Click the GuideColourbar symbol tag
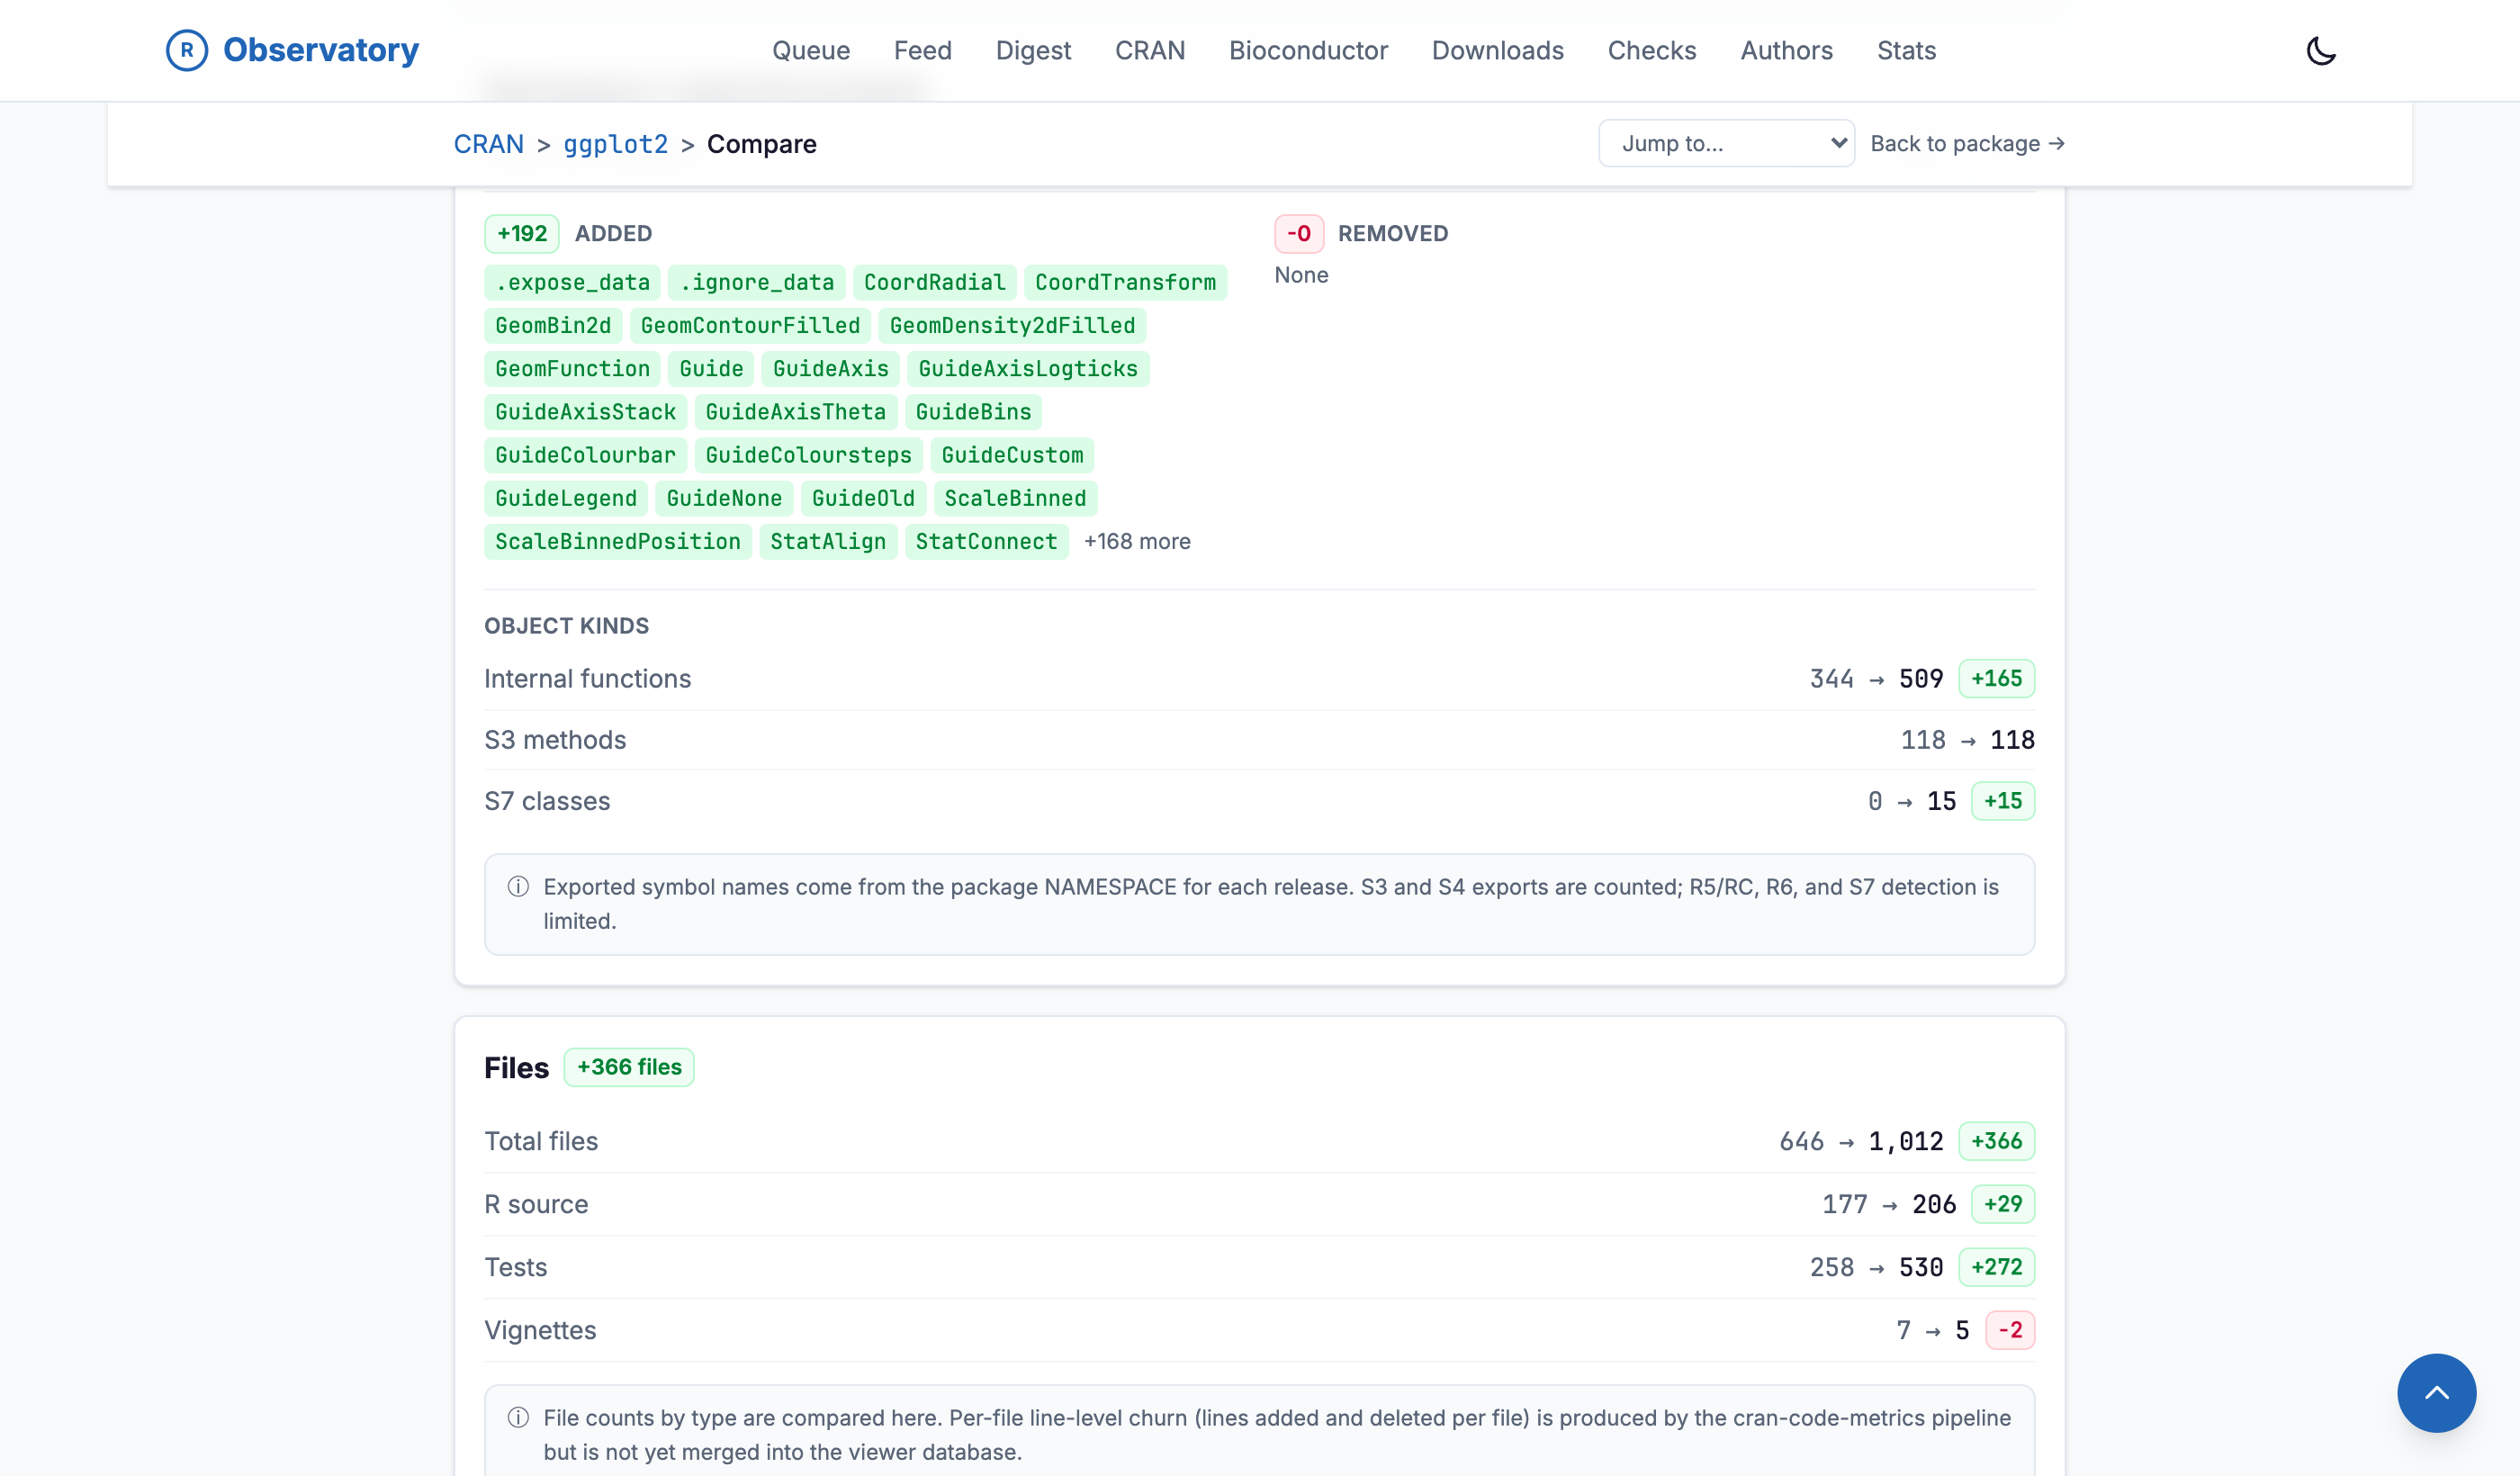This screenshot has width=2520, height=1476. [x=585, y=455]
